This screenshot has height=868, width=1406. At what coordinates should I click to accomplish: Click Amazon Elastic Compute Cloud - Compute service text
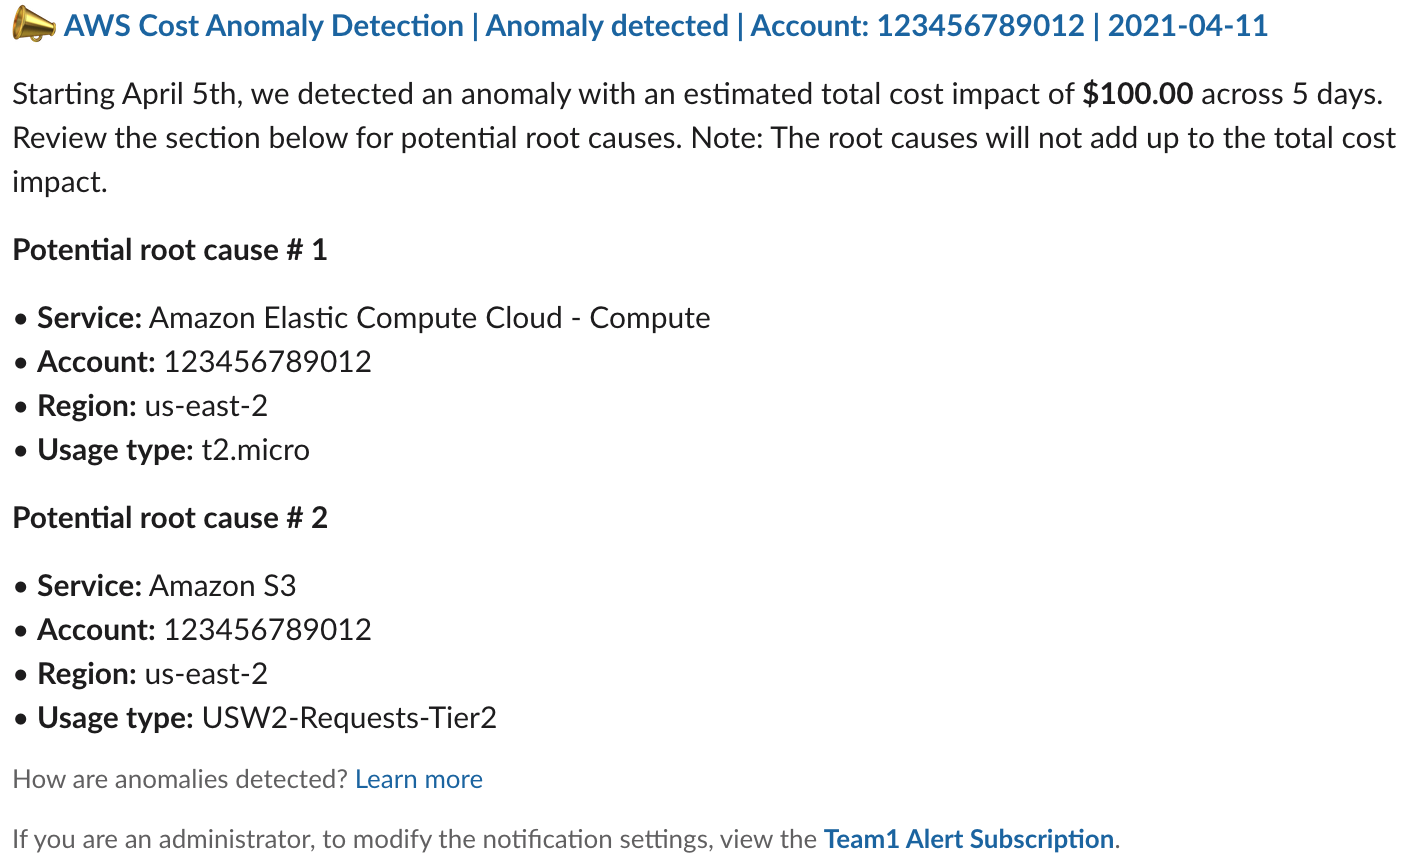point(429,318)
